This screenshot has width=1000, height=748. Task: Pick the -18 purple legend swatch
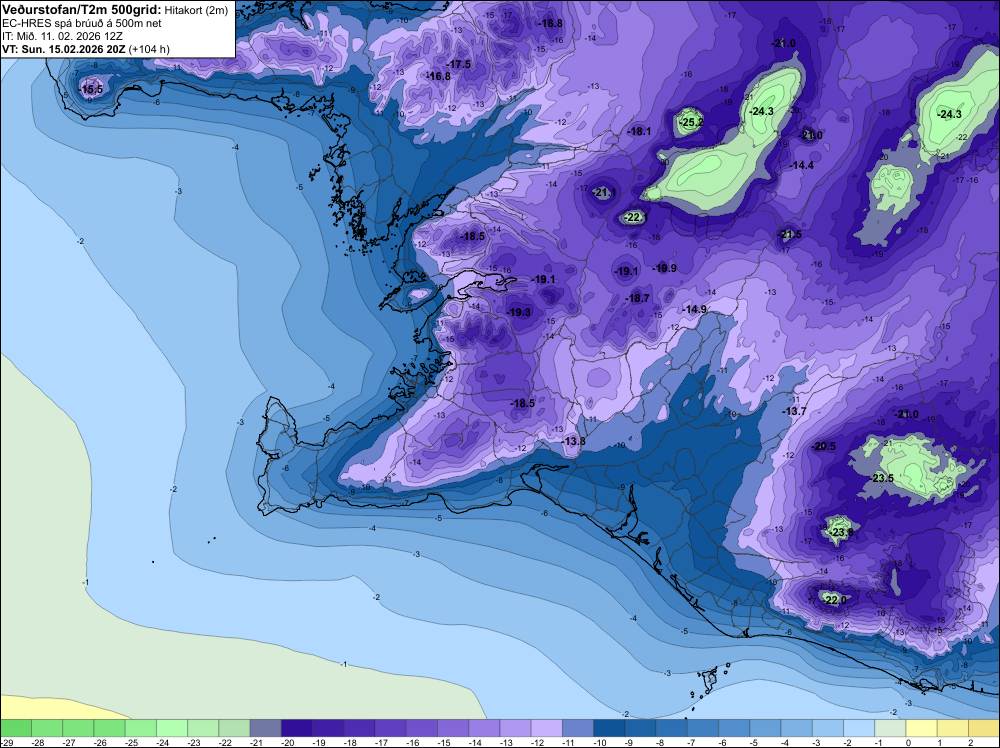tap(359, 728)
